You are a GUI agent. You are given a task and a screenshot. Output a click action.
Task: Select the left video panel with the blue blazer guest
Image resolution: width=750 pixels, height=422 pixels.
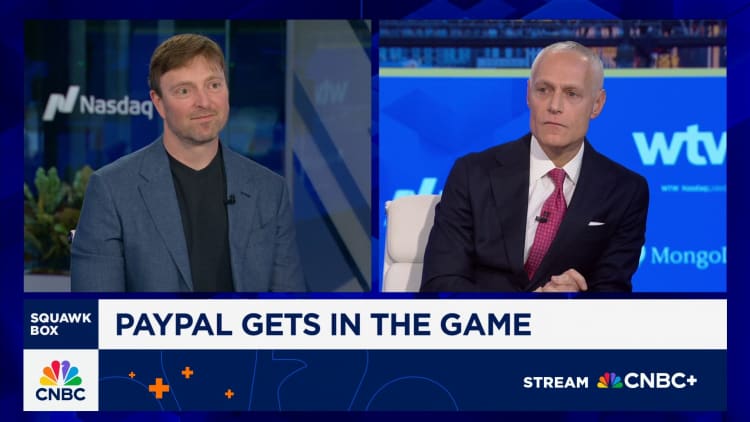click(198, 156)
